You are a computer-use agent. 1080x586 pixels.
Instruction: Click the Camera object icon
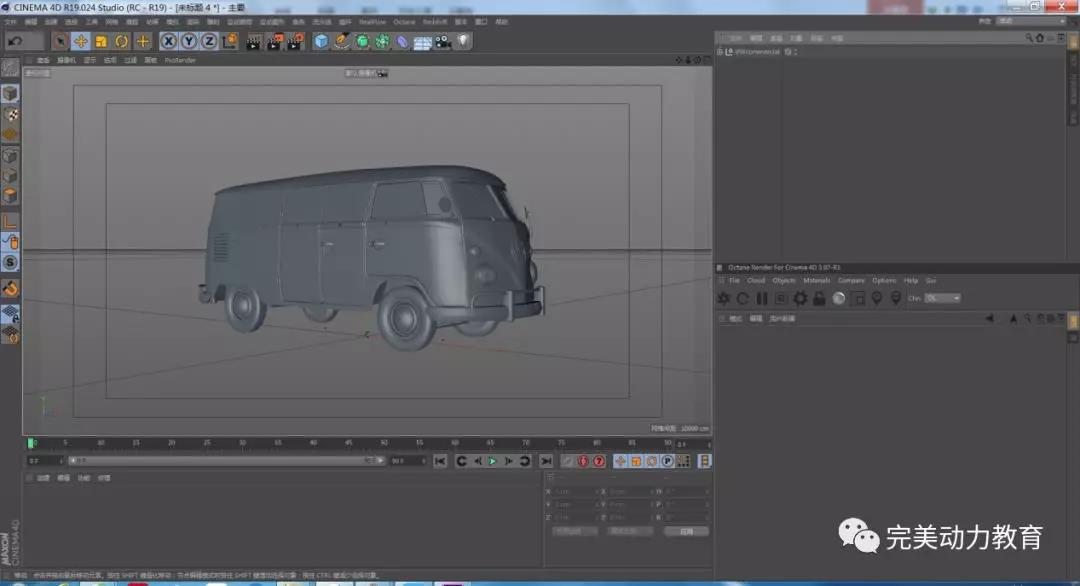[x=442, y=41]
